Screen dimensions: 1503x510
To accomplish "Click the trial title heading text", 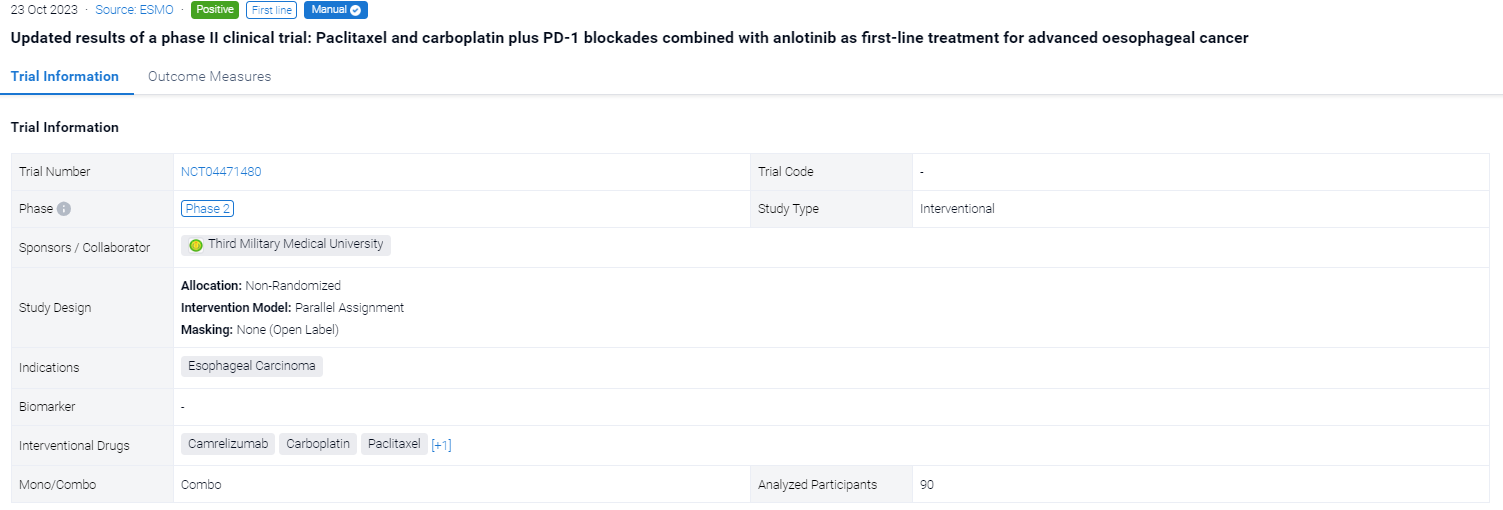I will (629, 38).
